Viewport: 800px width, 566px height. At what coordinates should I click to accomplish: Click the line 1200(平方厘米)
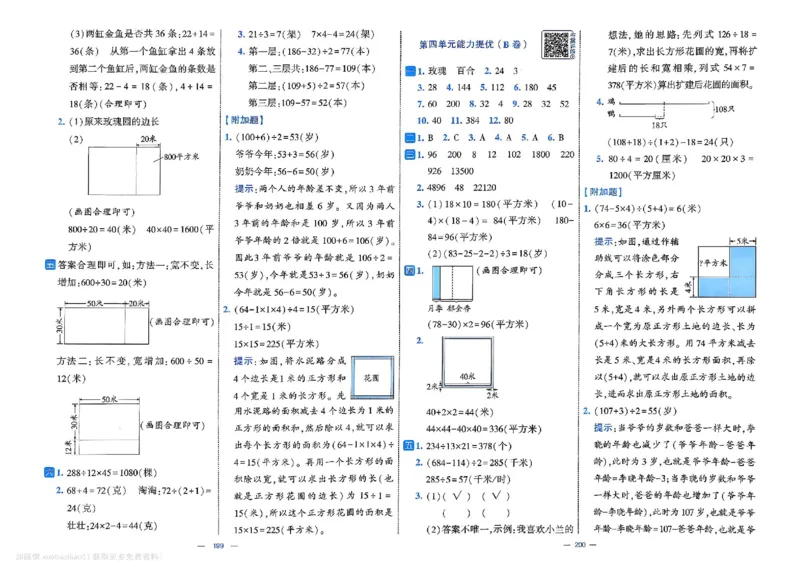tap(642, 176)
